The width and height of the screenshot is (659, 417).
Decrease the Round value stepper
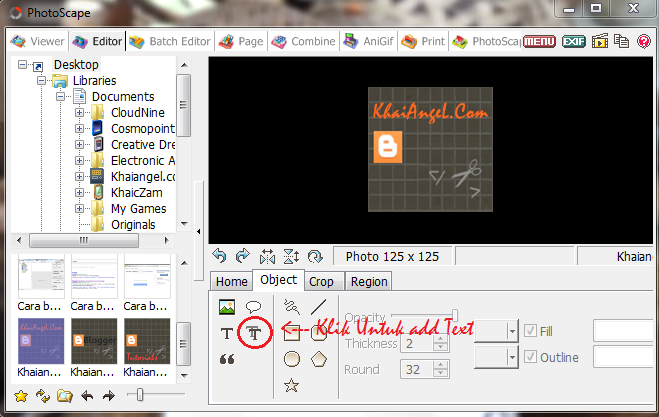(440, 374)
